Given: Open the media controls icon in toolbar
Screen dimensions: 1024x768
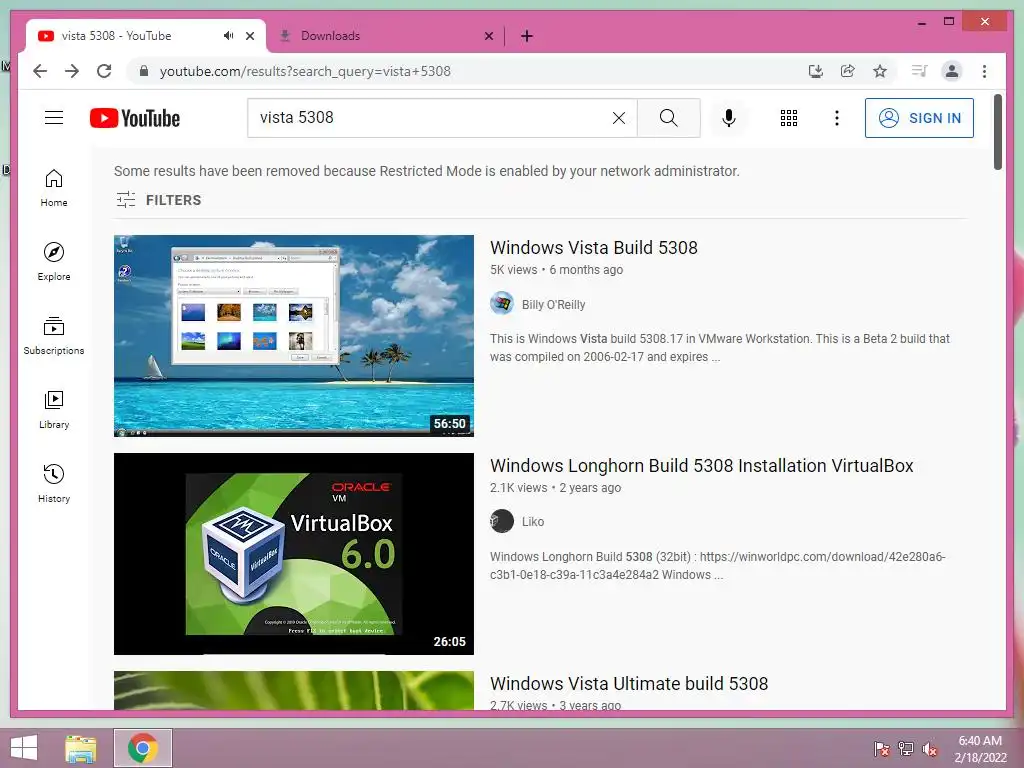Looking at the screenshot, I should pos(920,71).
